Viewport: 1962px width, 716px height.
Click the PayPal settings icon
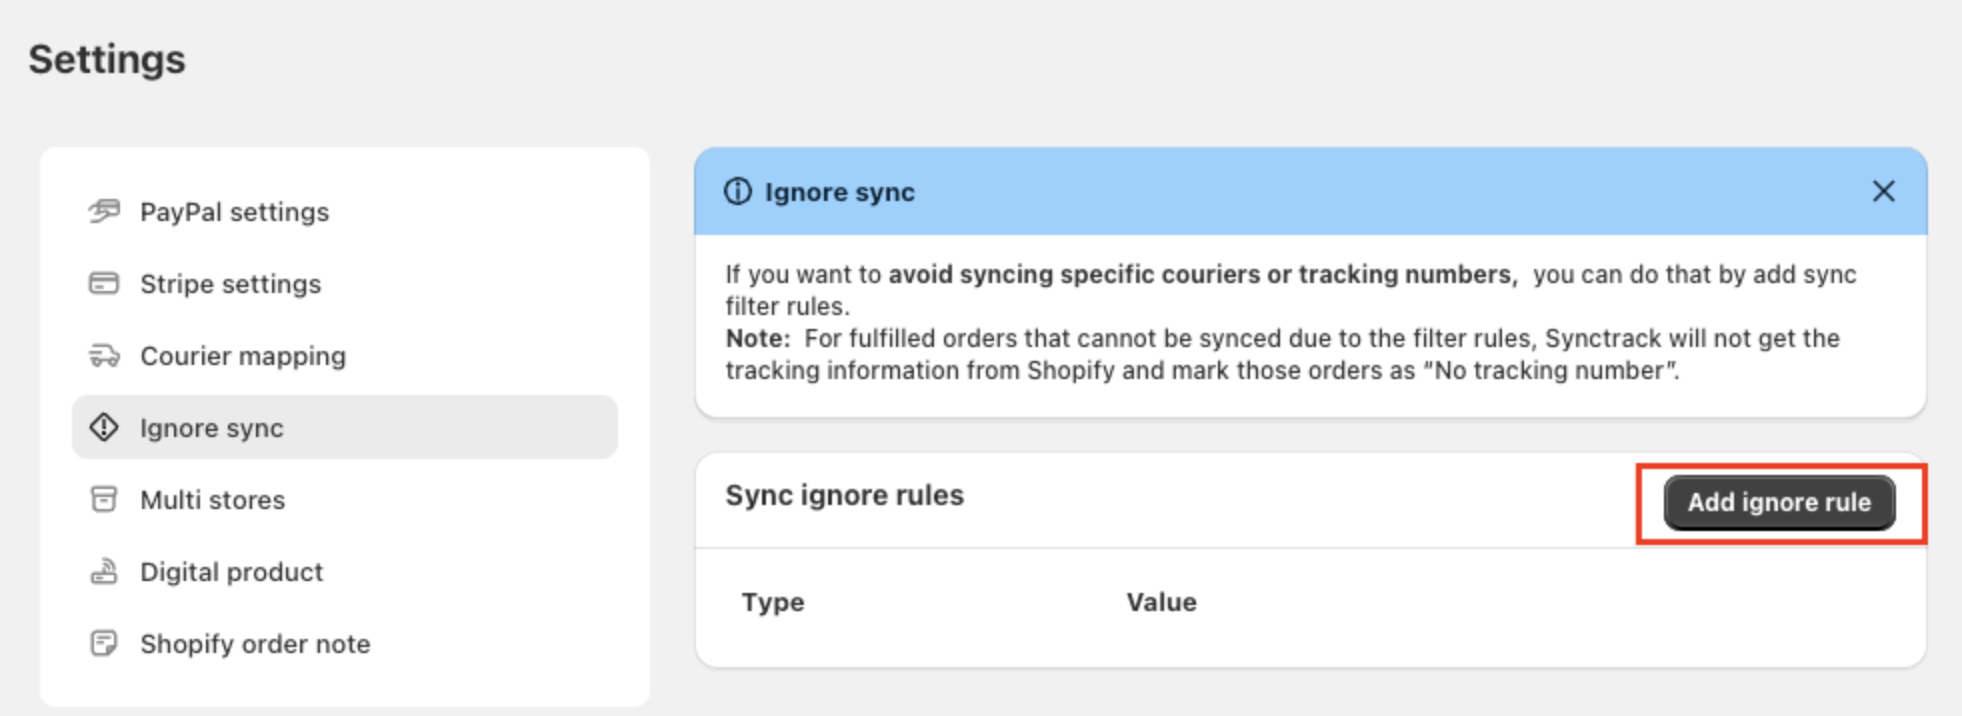pyautogui.click(x=103, y=211)
